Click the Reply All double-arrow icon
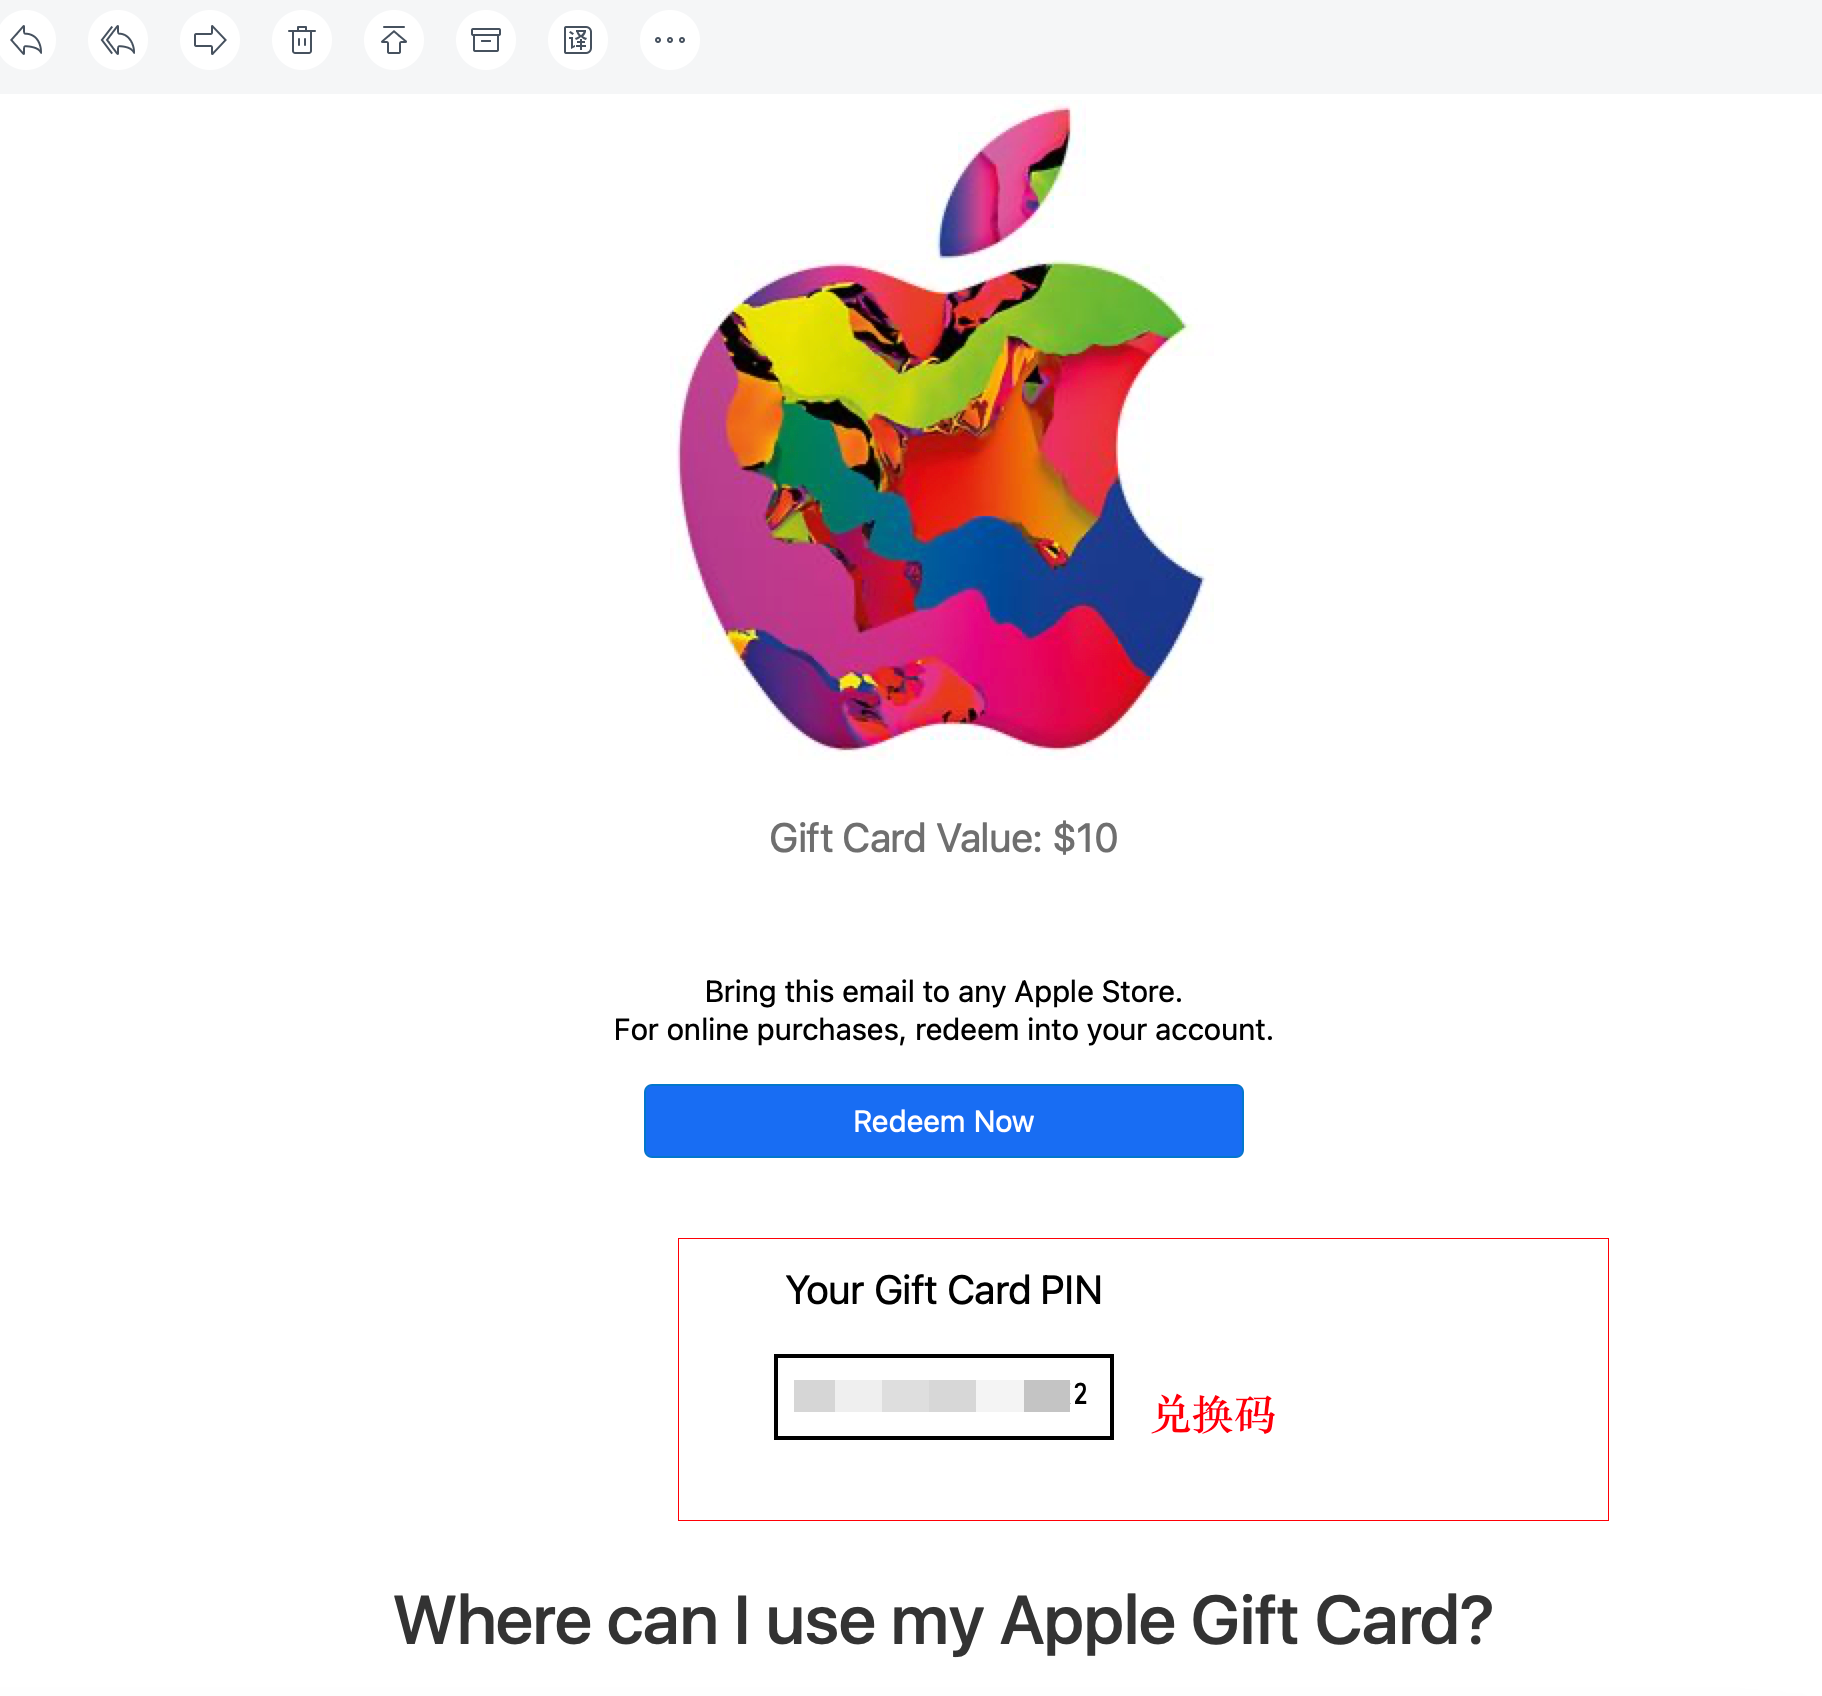The image size is (1822, 1696). (x=118, y=40)
